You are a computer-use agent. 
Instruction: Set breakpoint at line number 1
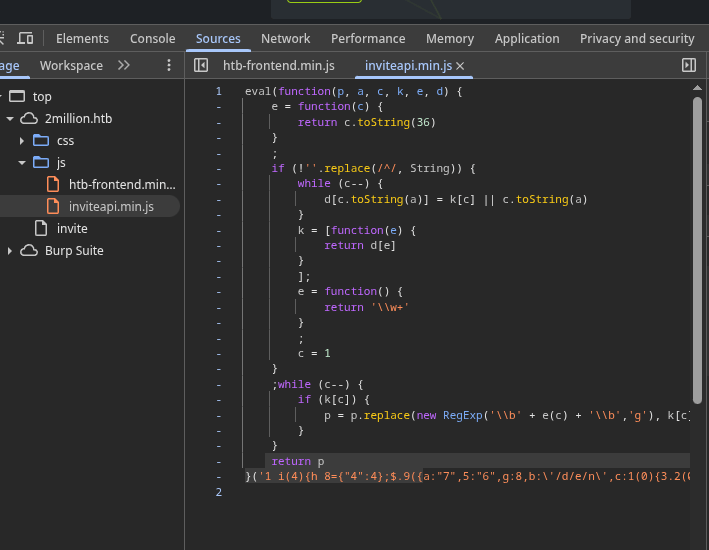tap(219, 91)
